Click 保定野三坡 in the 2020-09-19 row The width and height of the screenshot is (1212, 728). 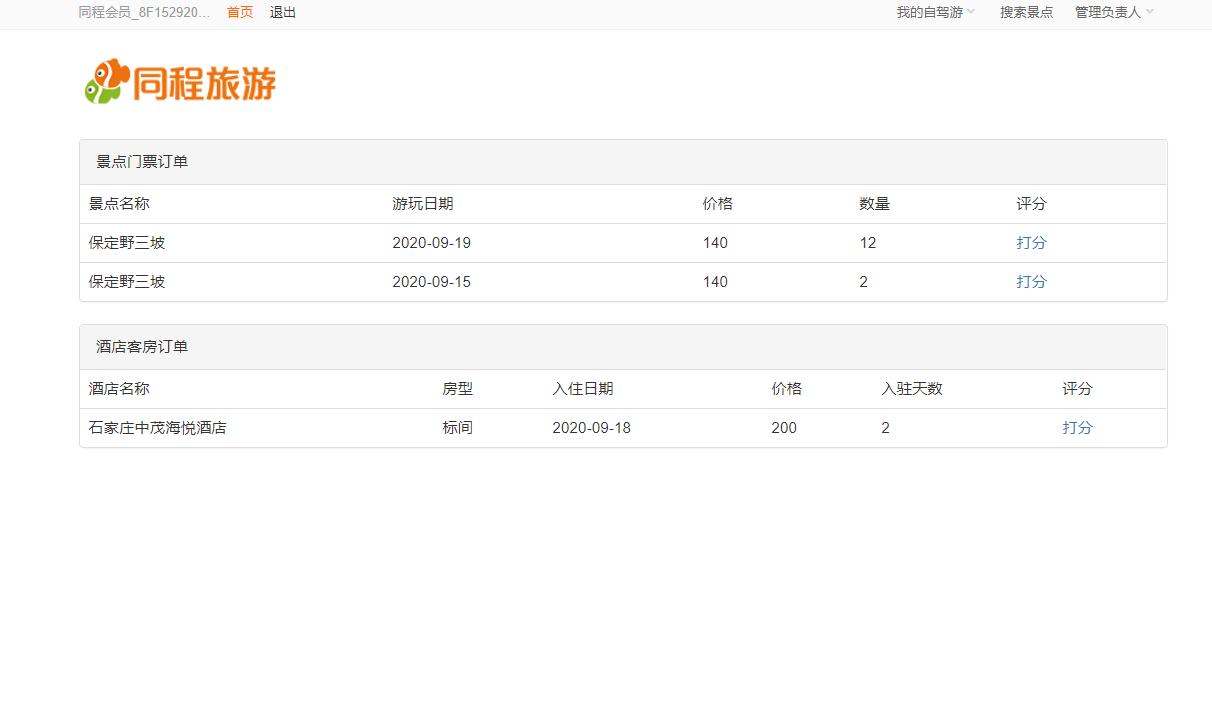point(127,243)
